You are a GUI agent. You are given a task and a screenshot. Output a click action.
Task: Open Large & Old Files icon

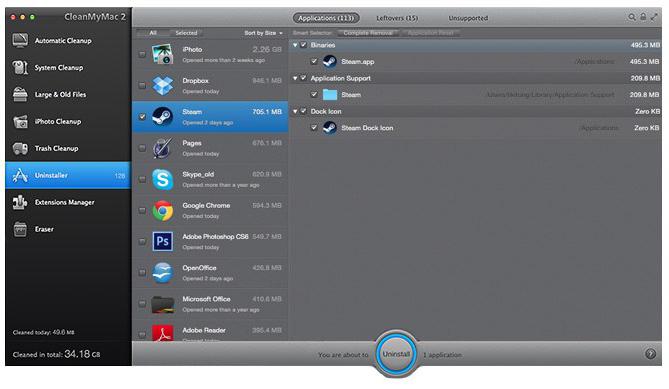pos(20,94)
